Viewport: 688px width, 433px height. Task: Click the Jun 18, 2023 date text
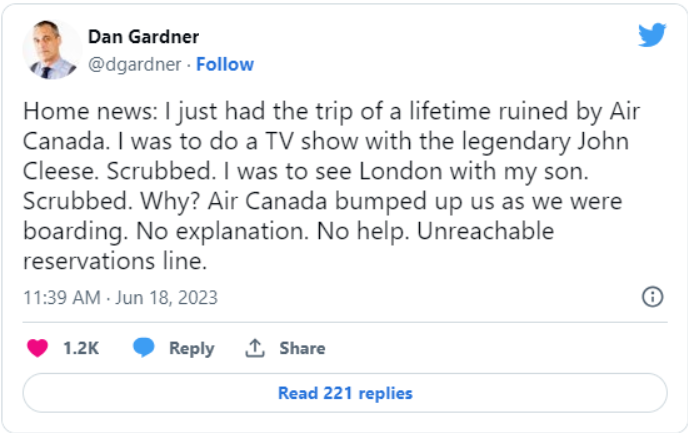[166, 298]
